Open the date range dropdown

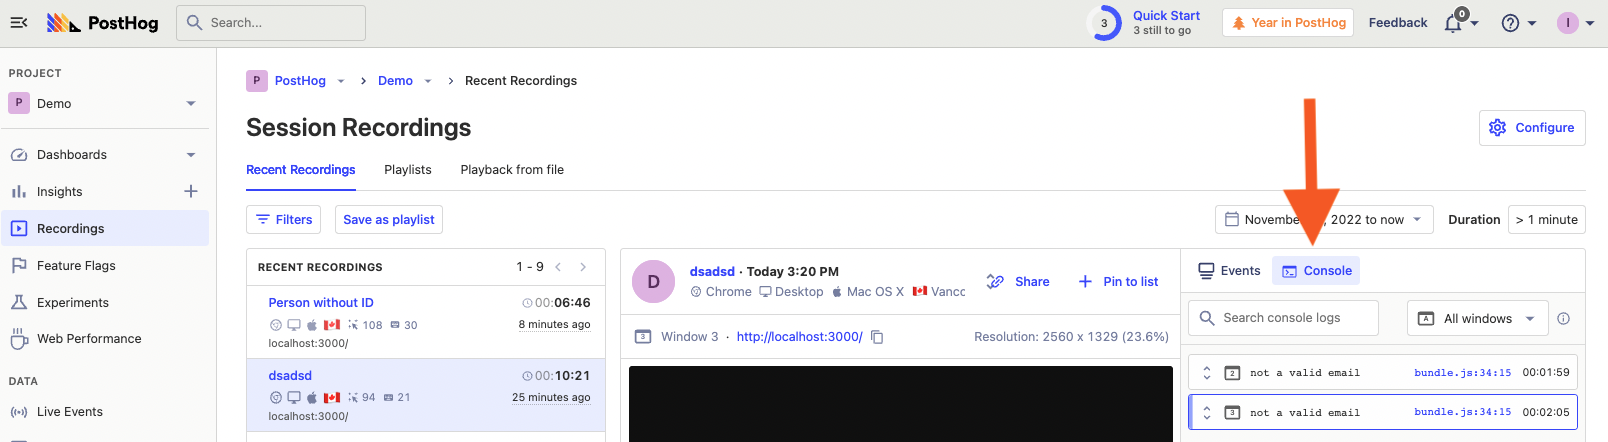1324,220
